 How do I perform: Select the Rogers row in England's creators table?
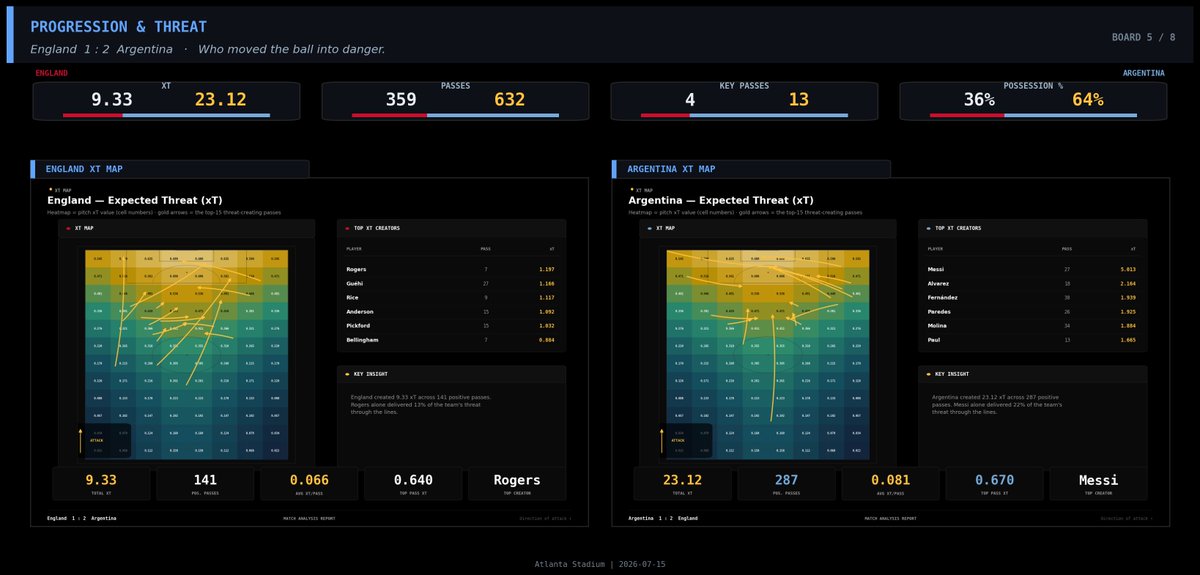click(x=451, y=269)
